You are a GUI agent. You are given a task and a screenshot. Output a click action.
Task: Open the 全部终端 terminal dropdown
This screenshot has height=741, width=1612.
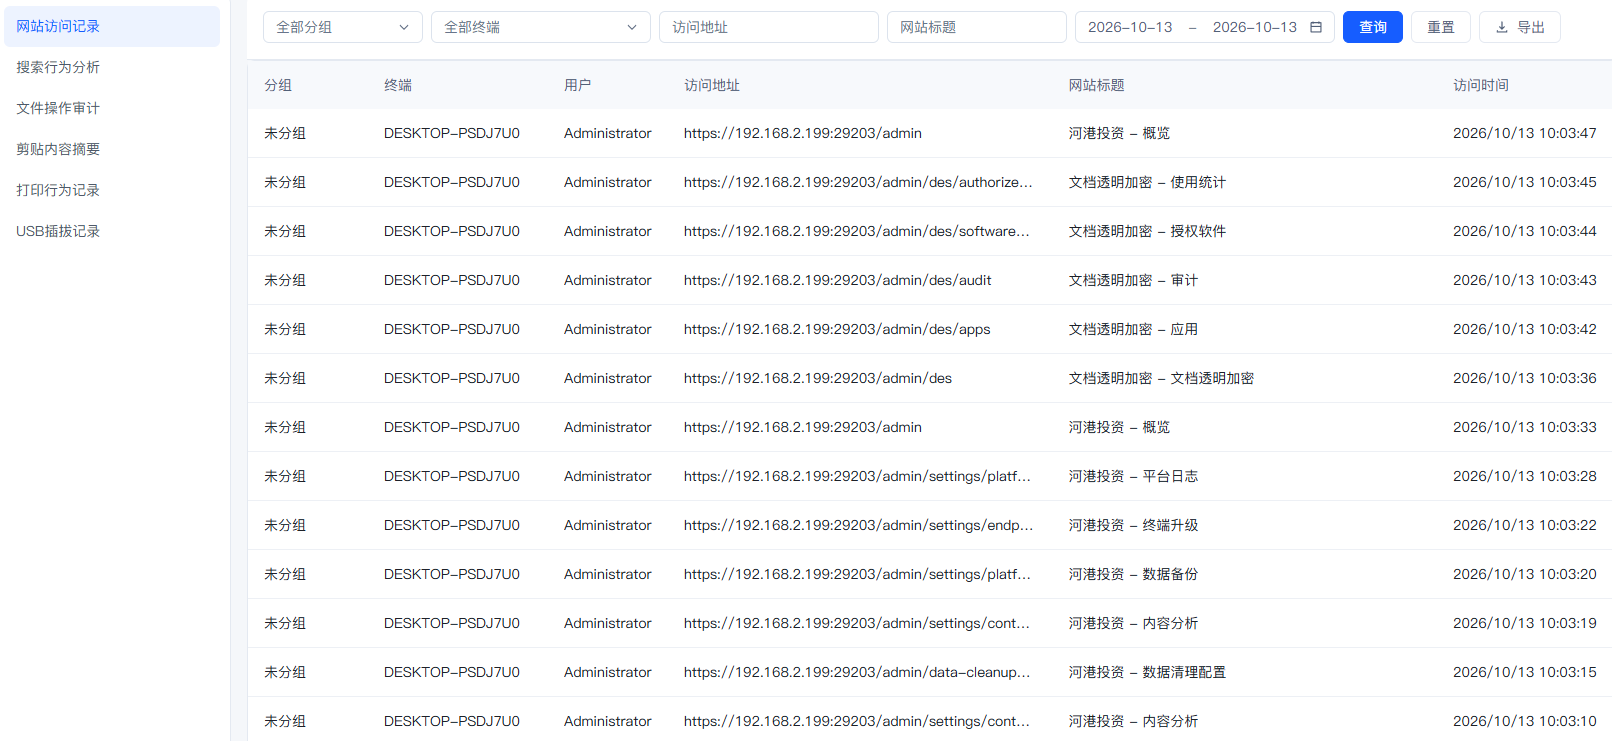(541, 27)
